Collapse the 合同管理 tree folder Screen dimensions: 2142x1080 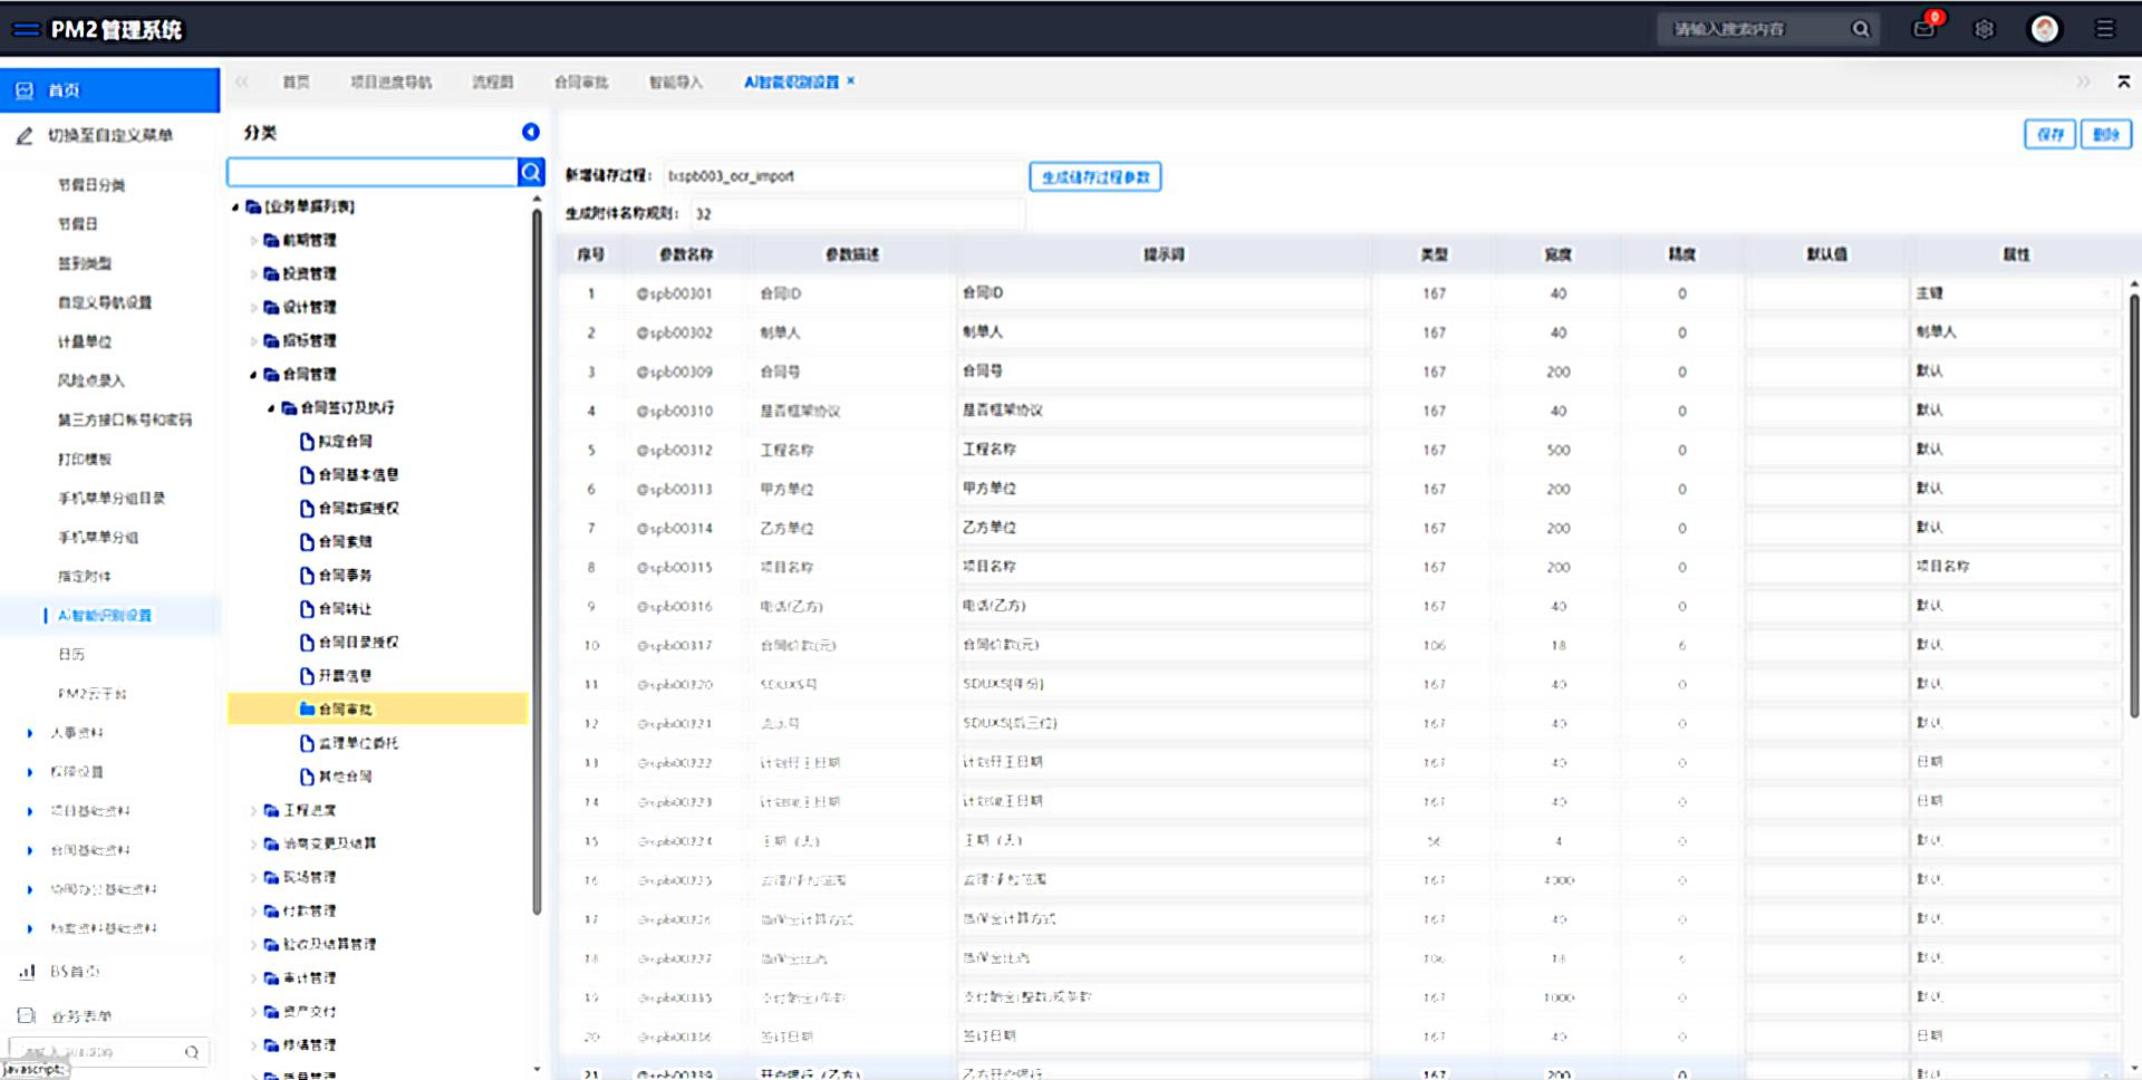point(253,375)
